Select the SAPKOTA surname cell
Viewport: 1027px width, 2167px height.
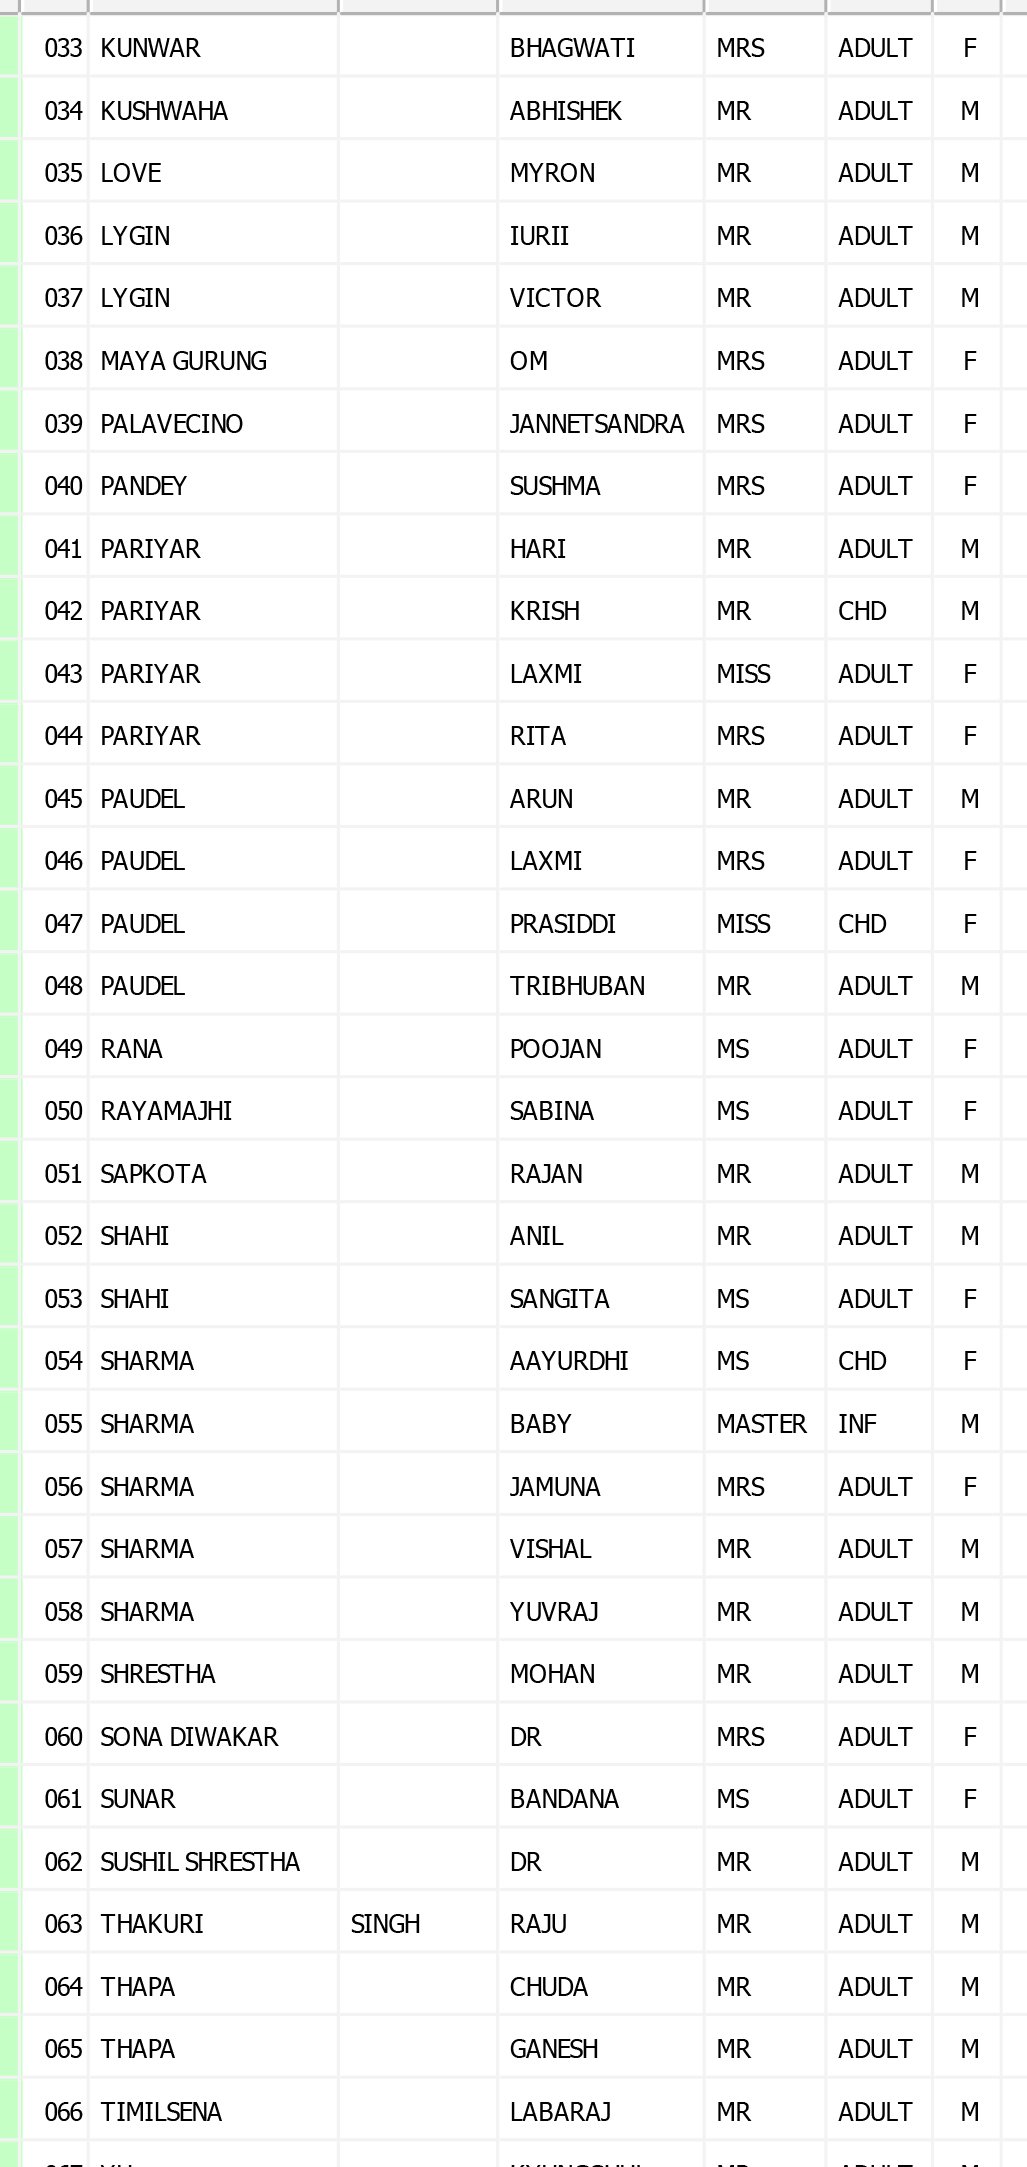point(153,1174)
